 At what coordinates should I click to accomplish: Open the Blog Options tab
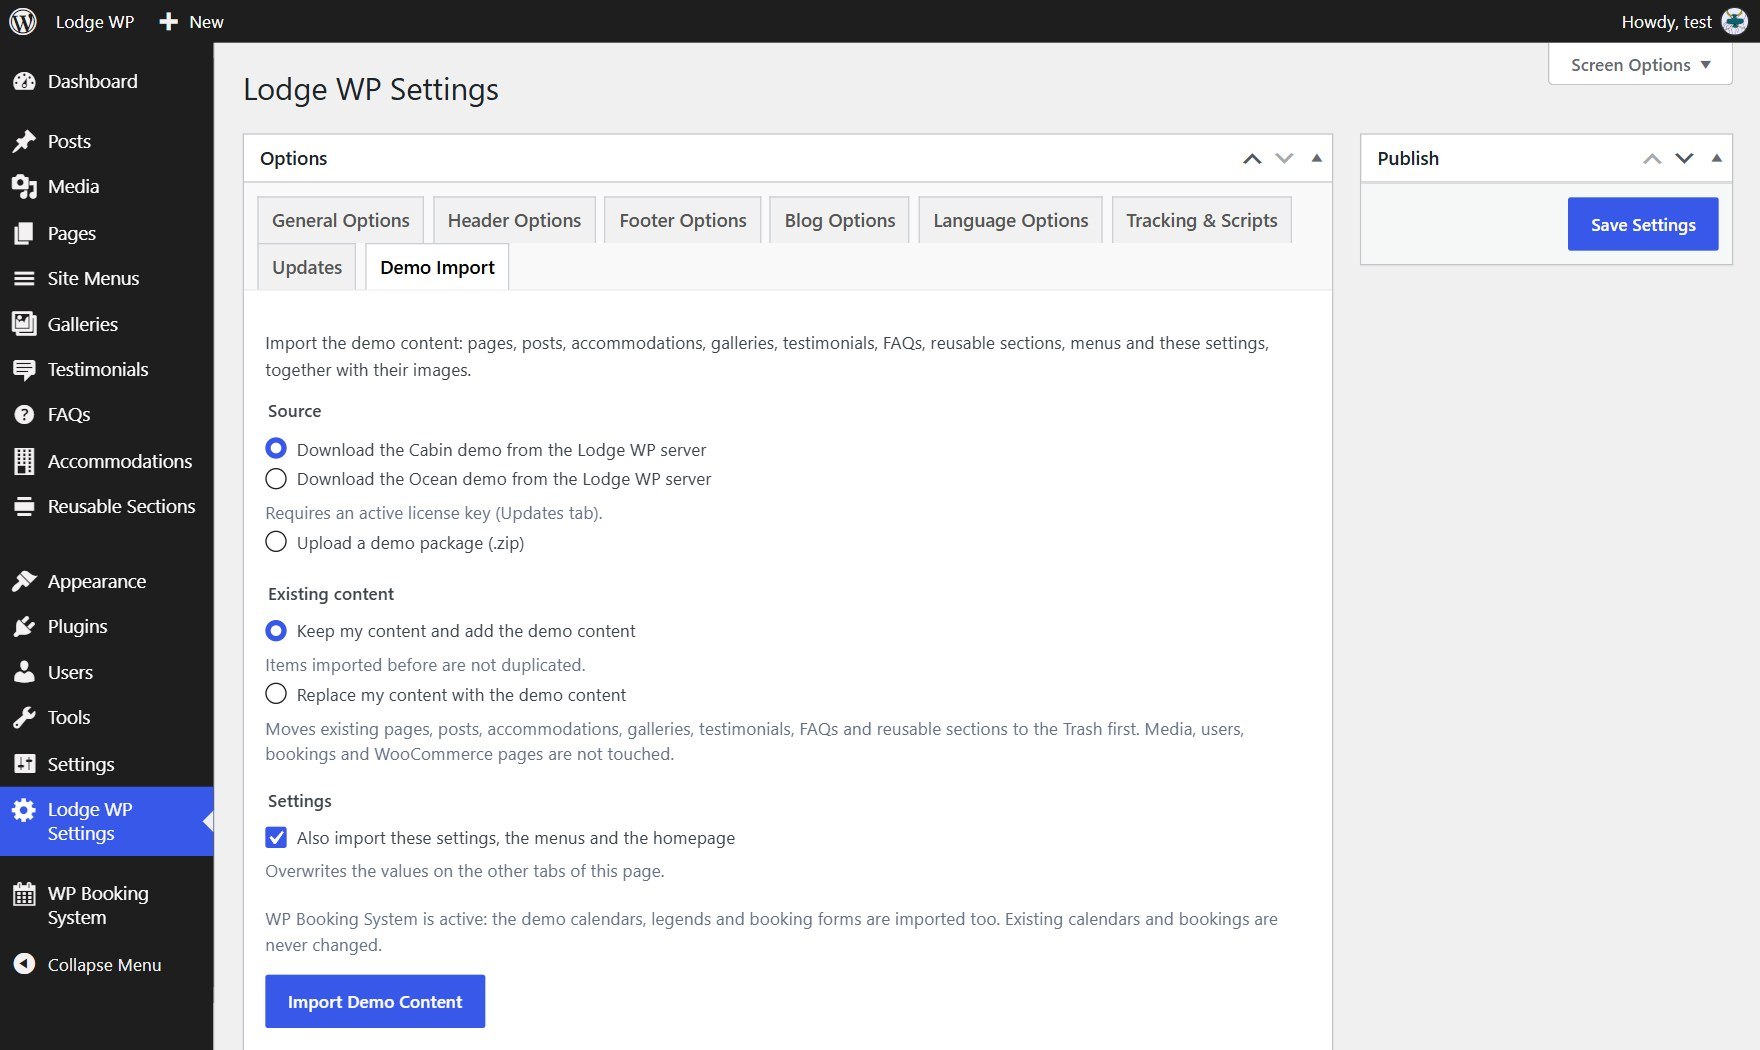tap(840, 220)
